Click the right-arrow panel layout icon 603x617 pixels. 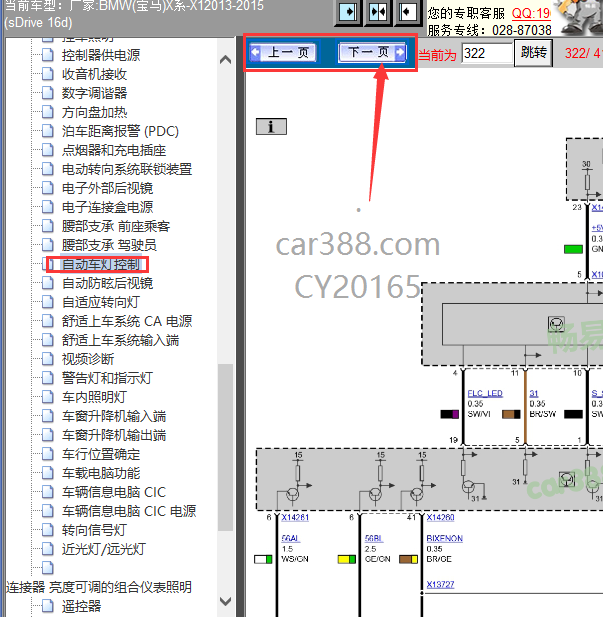click(x=348, y=13)
